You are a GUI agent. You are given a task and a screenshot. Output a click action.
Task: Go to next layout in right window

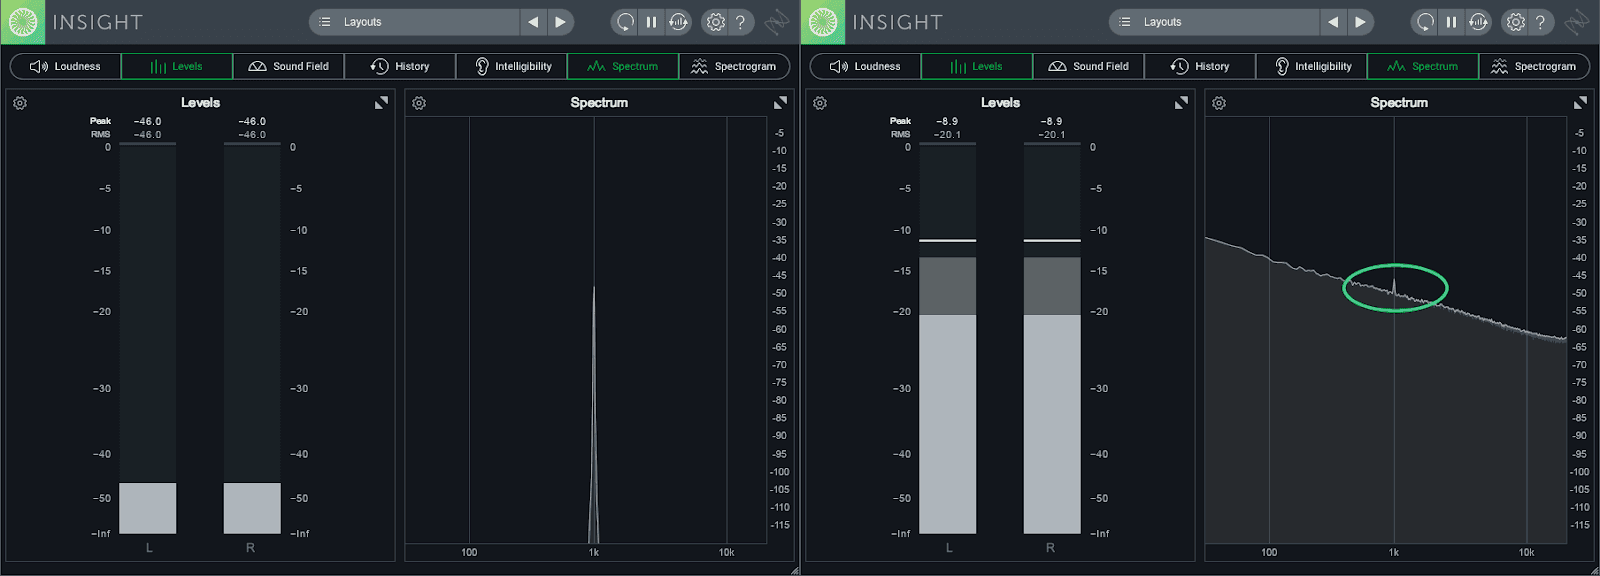pyautogui.click(x=1360, y=22)
